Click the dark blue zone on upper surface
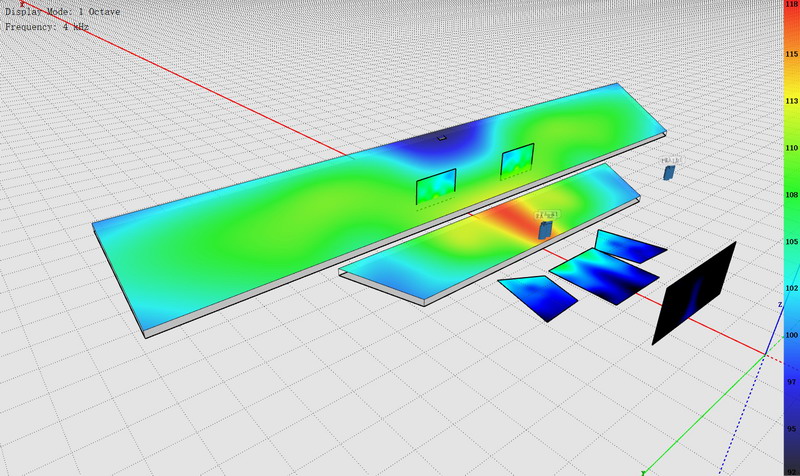 (440, 150)
